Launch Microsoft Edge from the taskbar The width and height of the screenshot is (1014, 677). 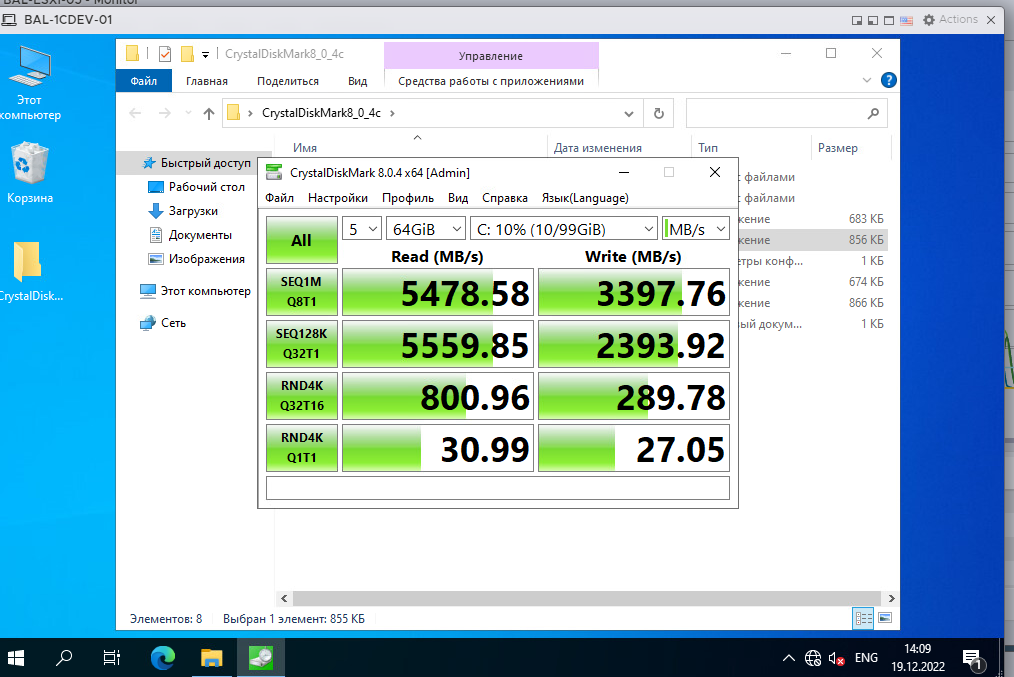[x=162, y=658]
